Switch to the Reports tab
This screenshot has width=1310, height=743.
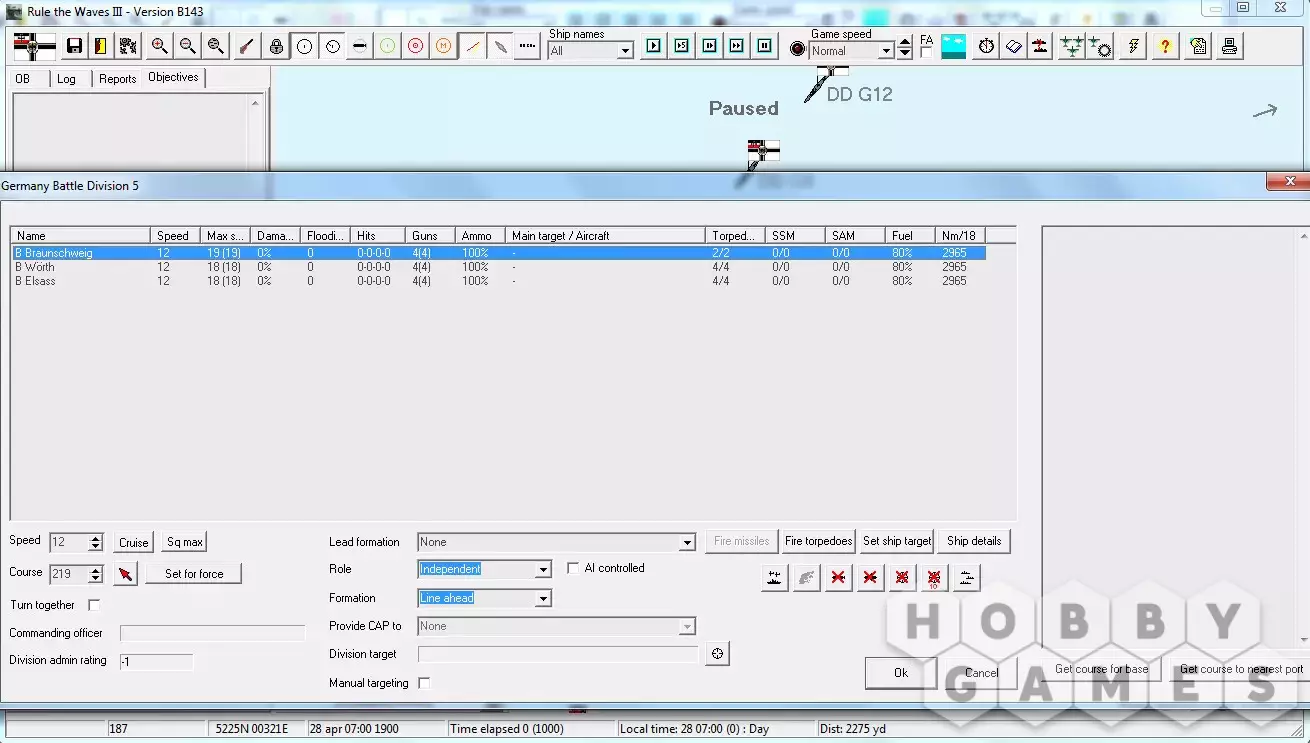click(x=117, y=79)
